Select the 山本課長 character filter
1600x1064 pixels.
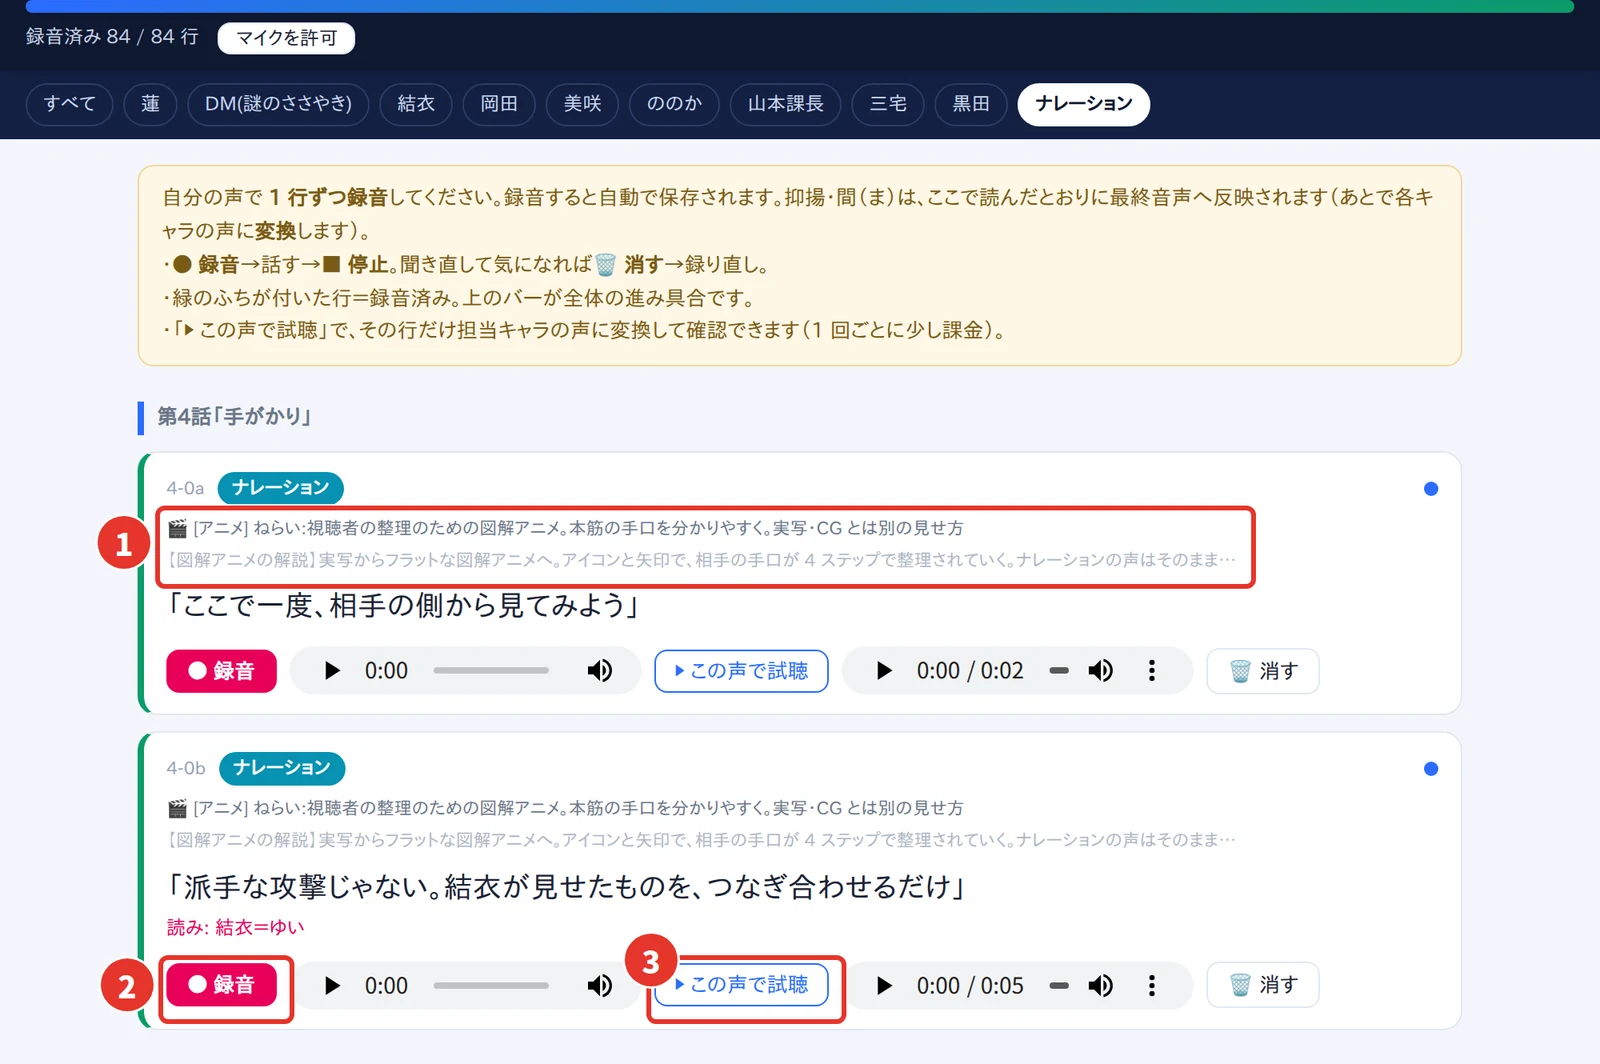pyautogui.click(x=785, y=104)
